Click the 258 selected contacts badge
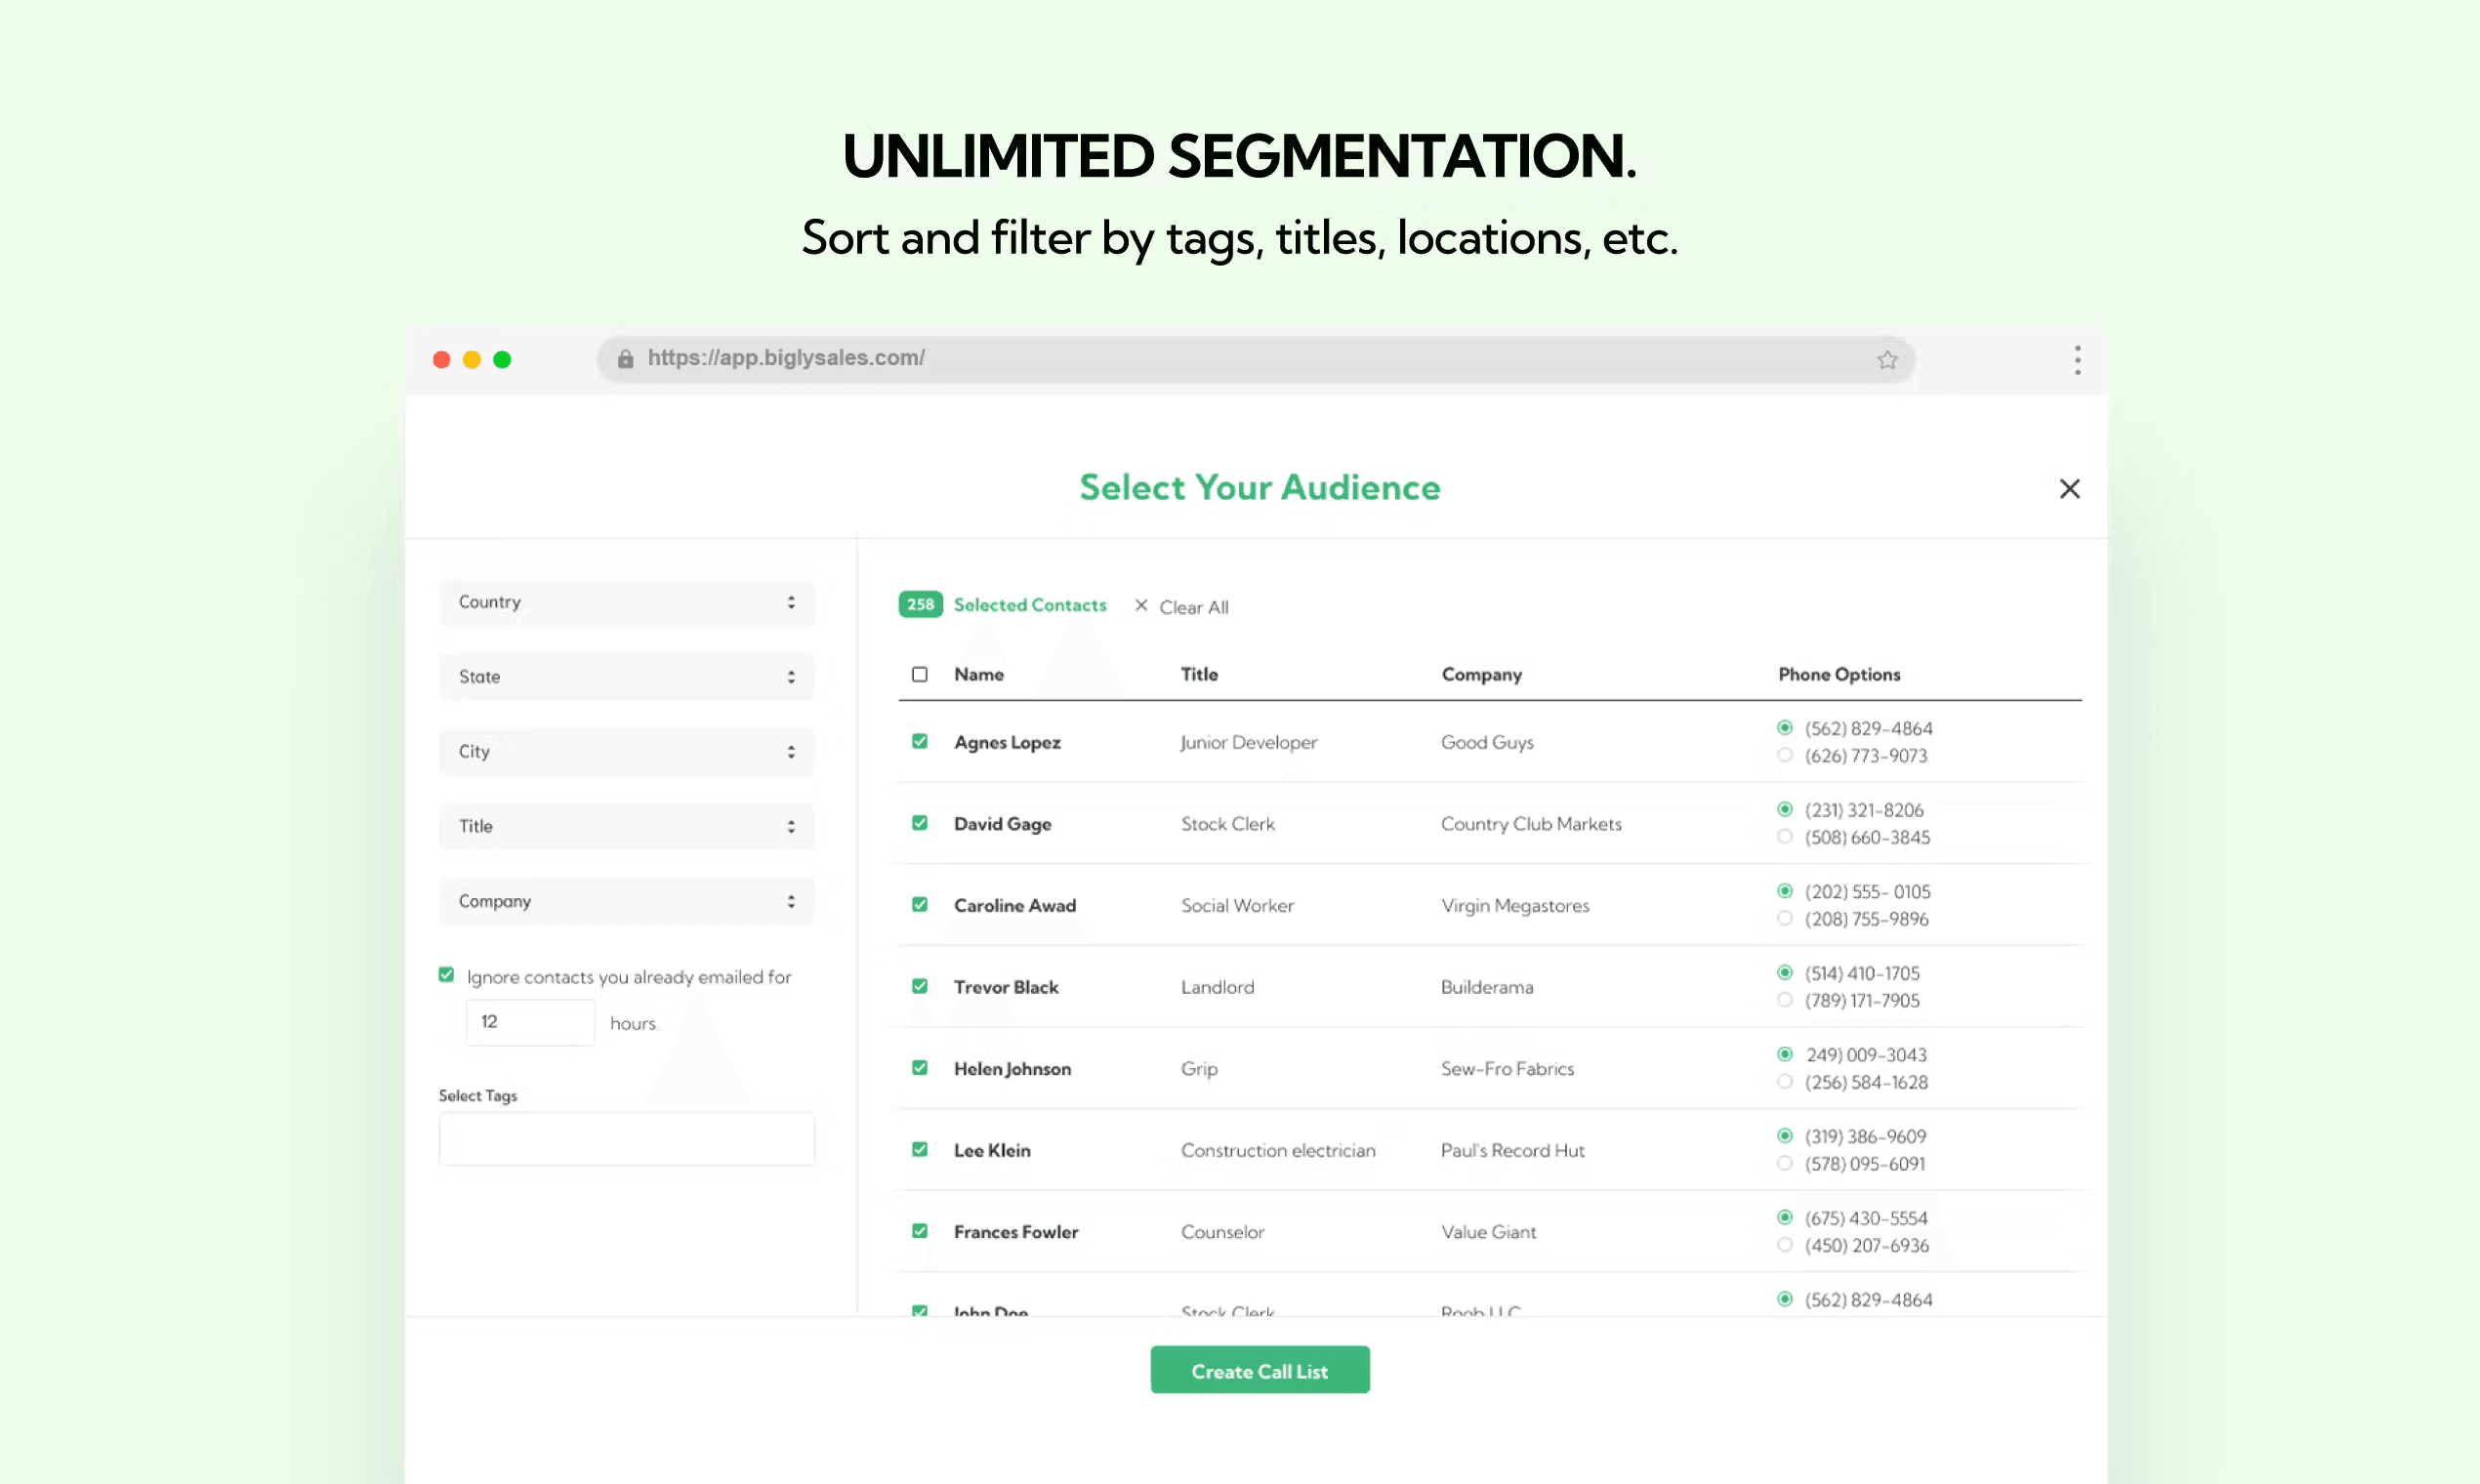Screen dimensions: 2480x1484 919,604
